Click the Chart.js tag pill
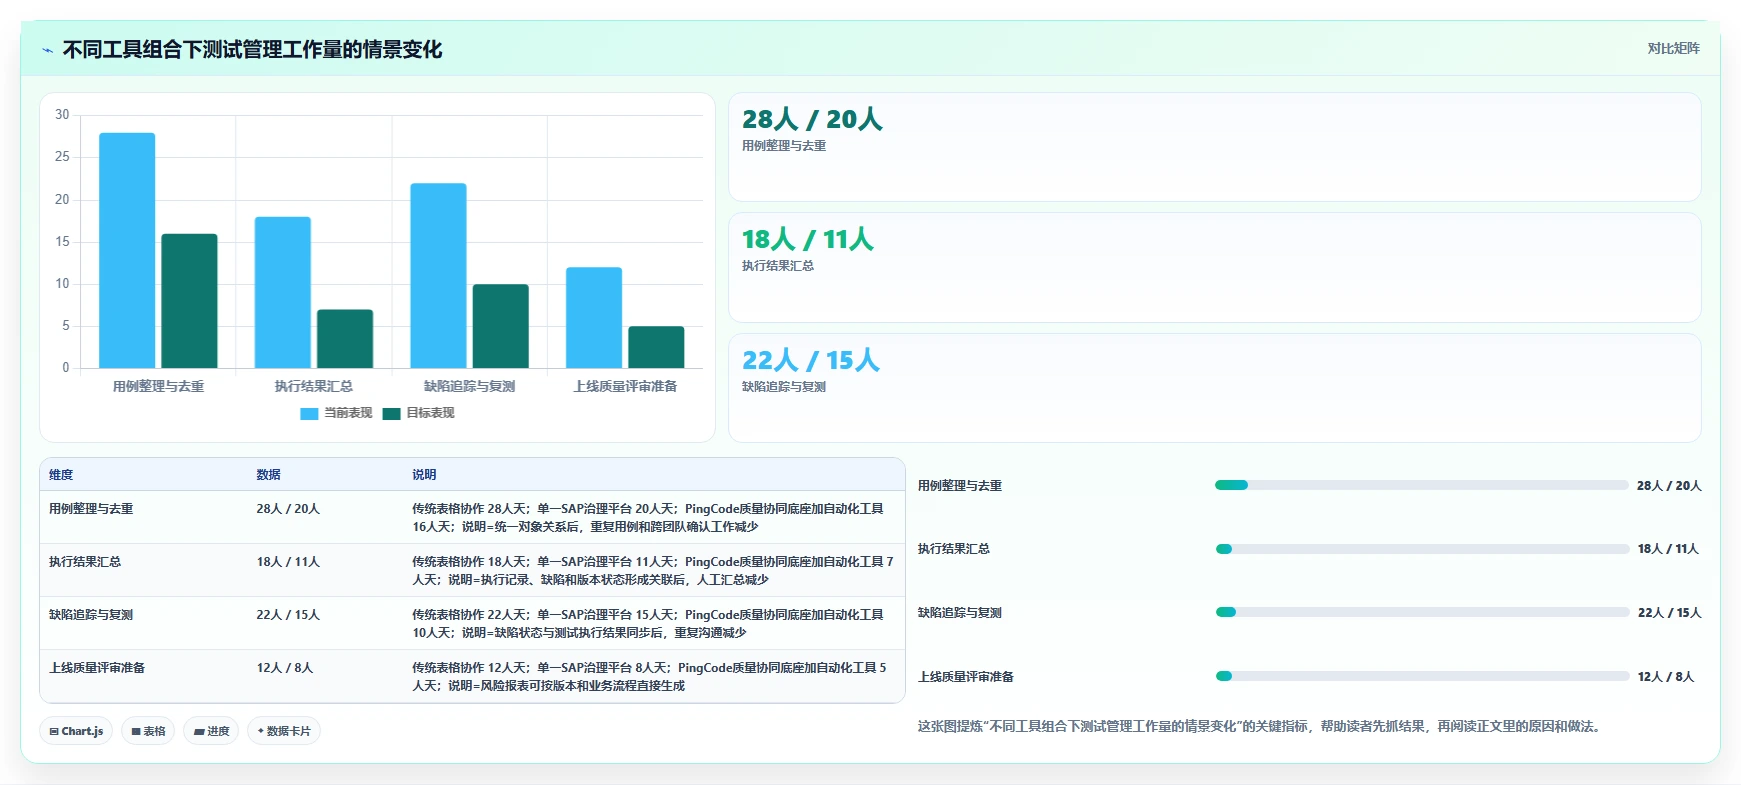Image resolution: width=1741 pixels, height=785 pixels. point(76,731)
